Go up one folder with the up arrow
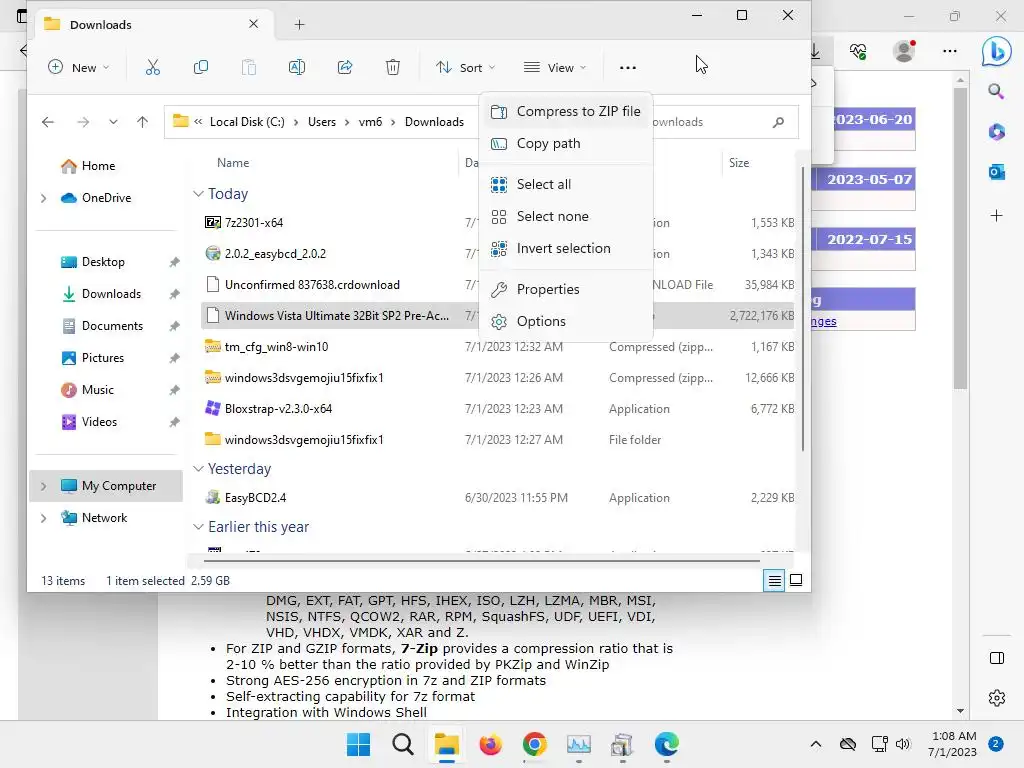 (142, 122)
